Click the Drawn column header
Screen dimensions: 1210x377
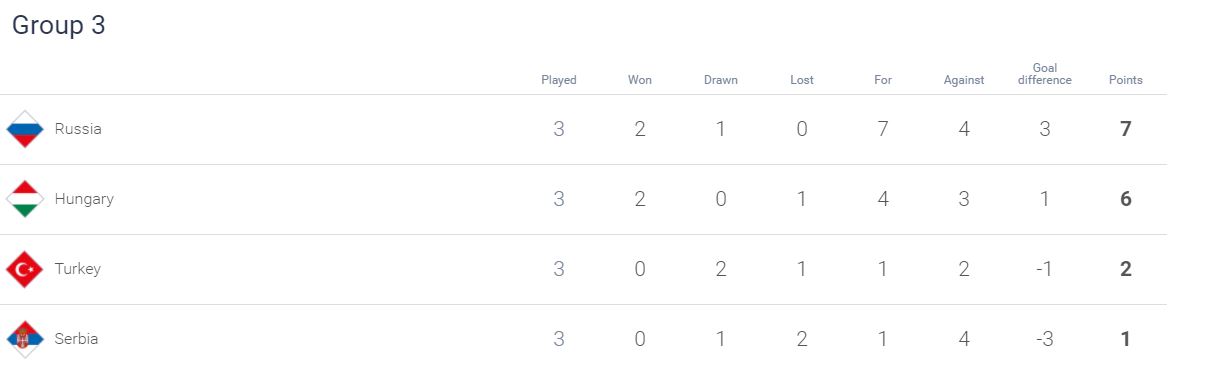point(721,80)
